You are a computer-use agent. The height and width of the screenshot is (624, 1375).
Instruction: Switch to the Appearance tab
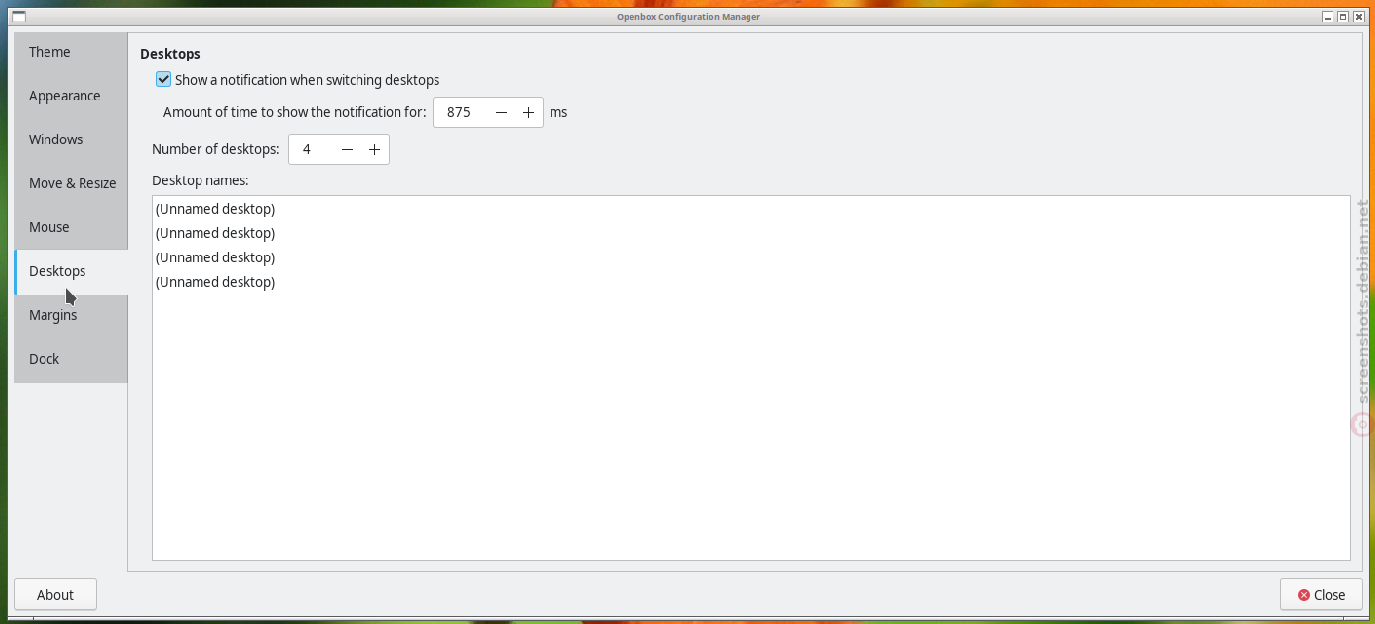tap(71, 96)
